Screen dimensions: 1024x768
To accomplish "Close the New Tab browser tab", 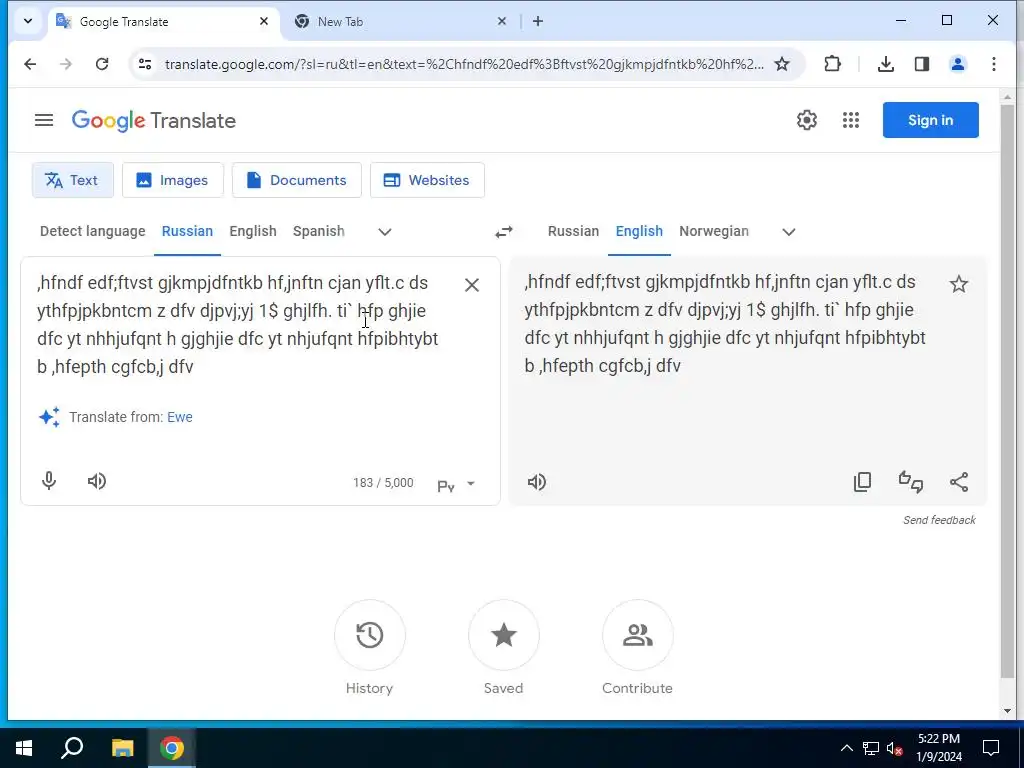I will (502, 22).
